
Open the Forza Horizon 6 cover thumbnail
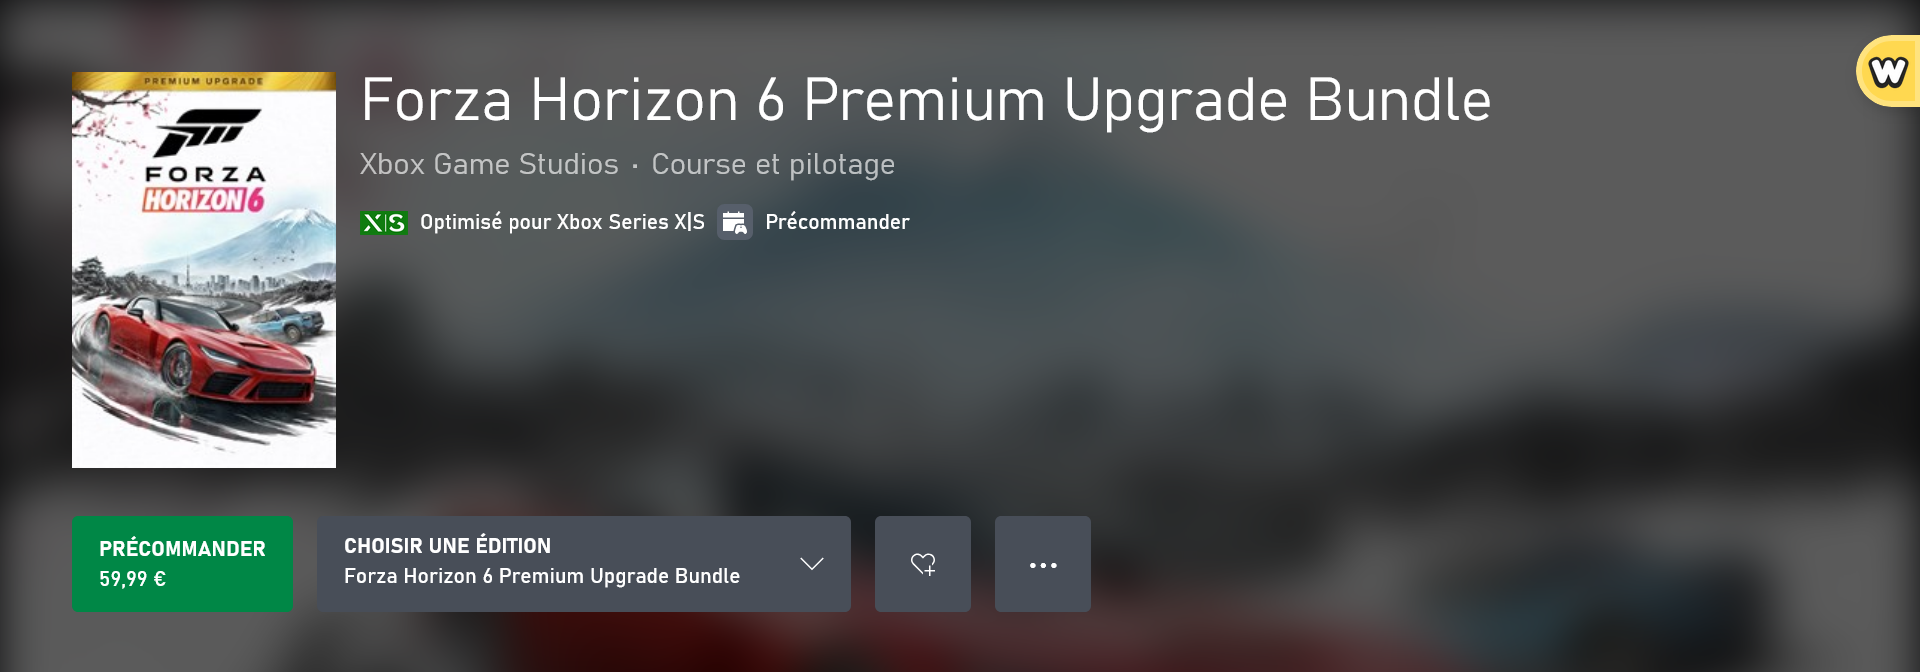coord(204,270)
